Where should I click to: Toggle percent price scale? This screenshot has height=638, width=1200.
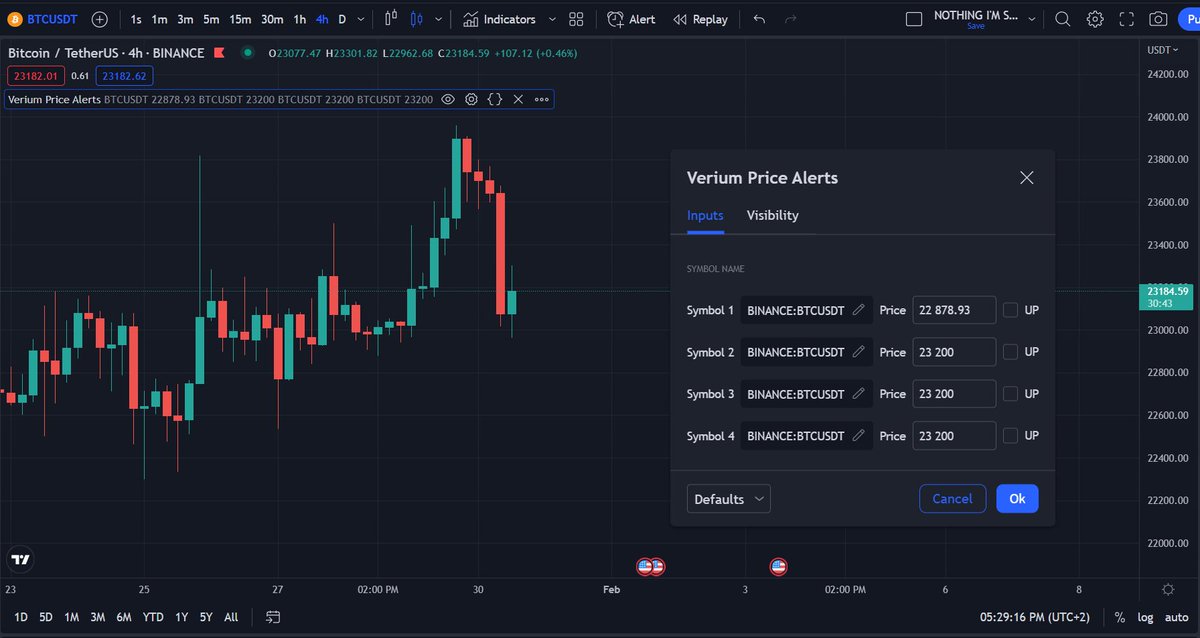click(x=1120, y=617)
